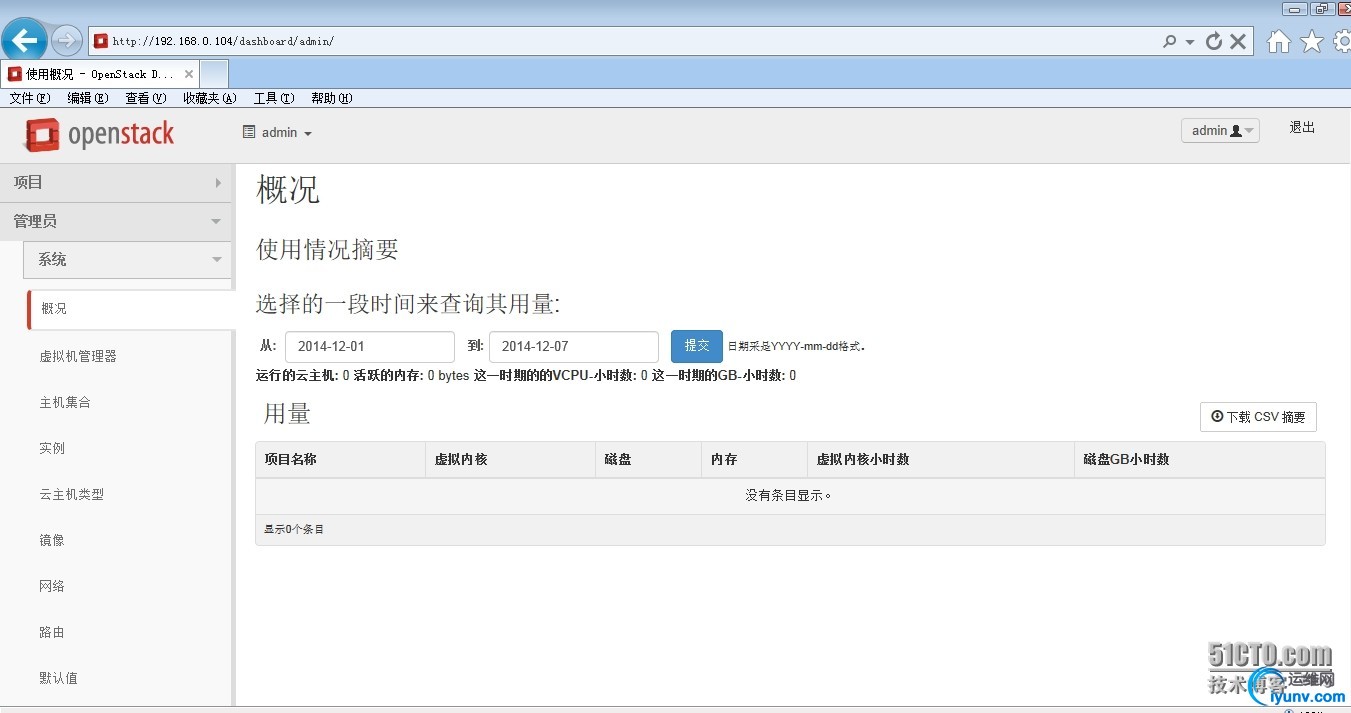The width and height of the screenshot is (1351, 713).
Task: Click the 磁盘 column header
Action: (648, 460)
